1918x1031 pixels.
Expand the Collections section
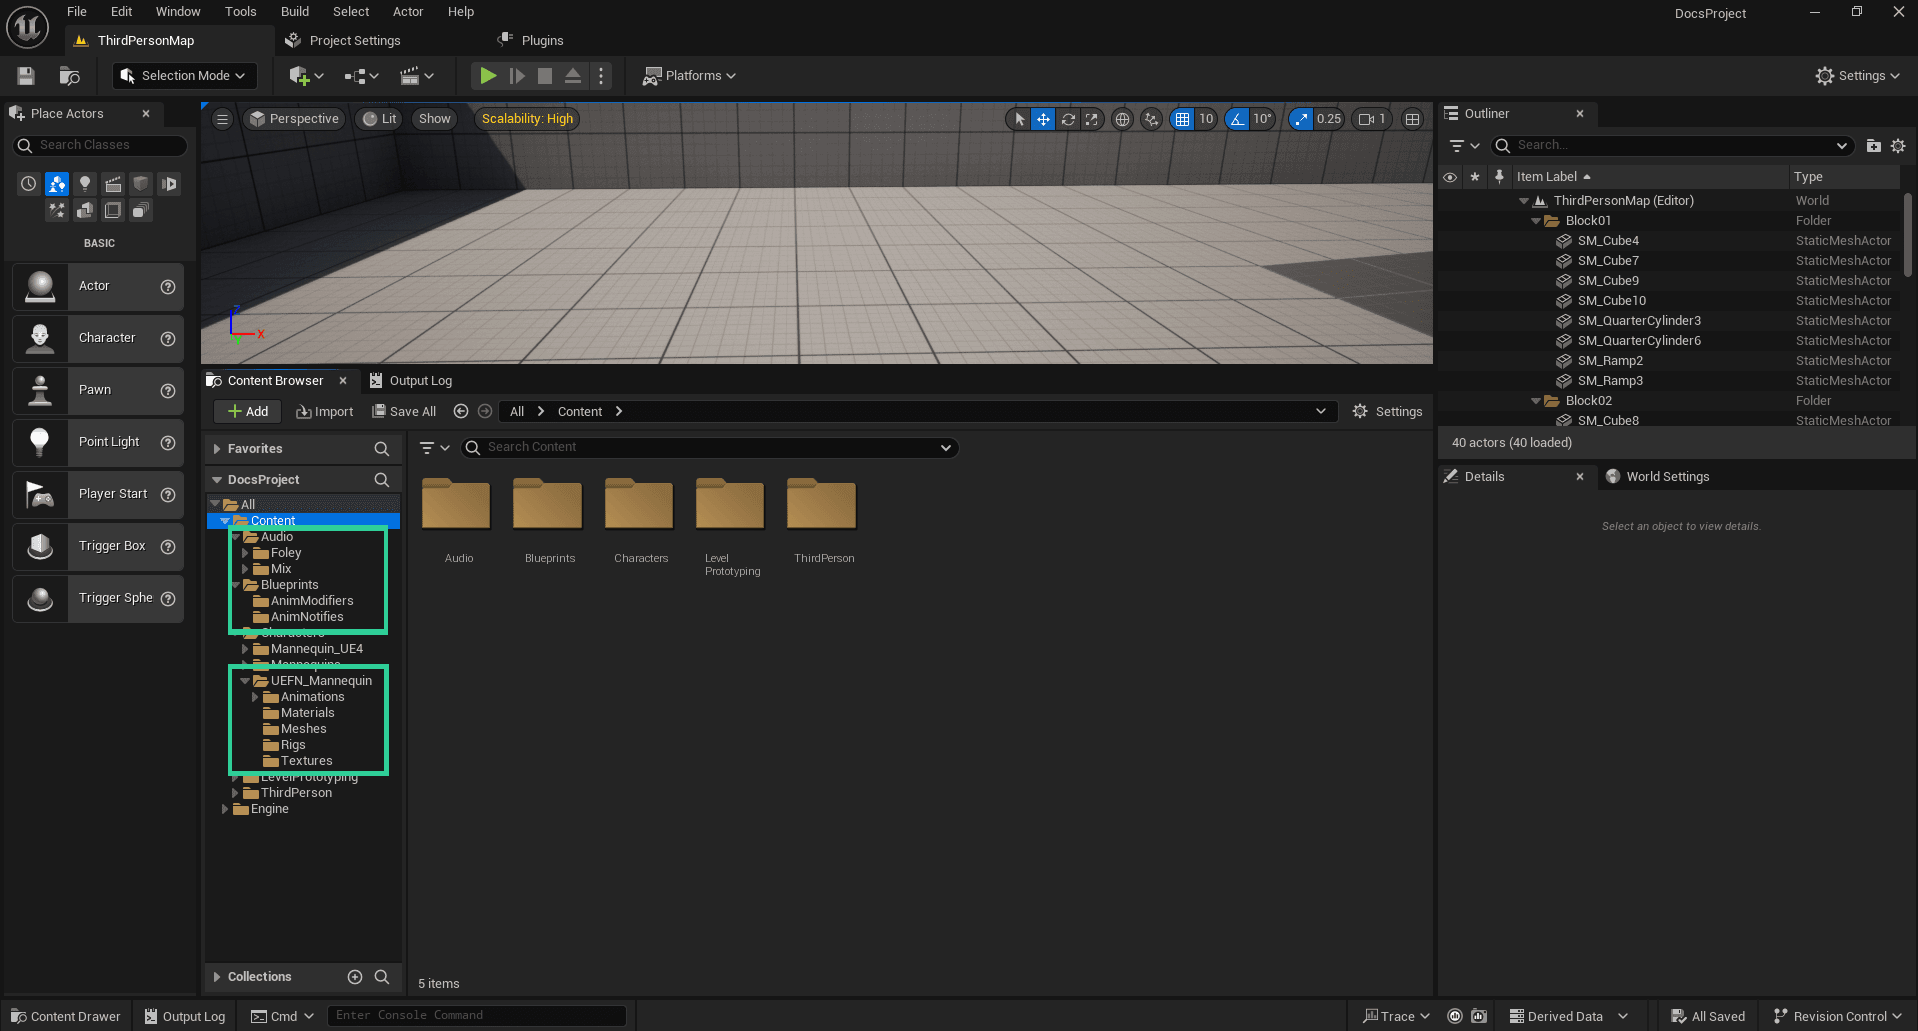pos(217,977)
